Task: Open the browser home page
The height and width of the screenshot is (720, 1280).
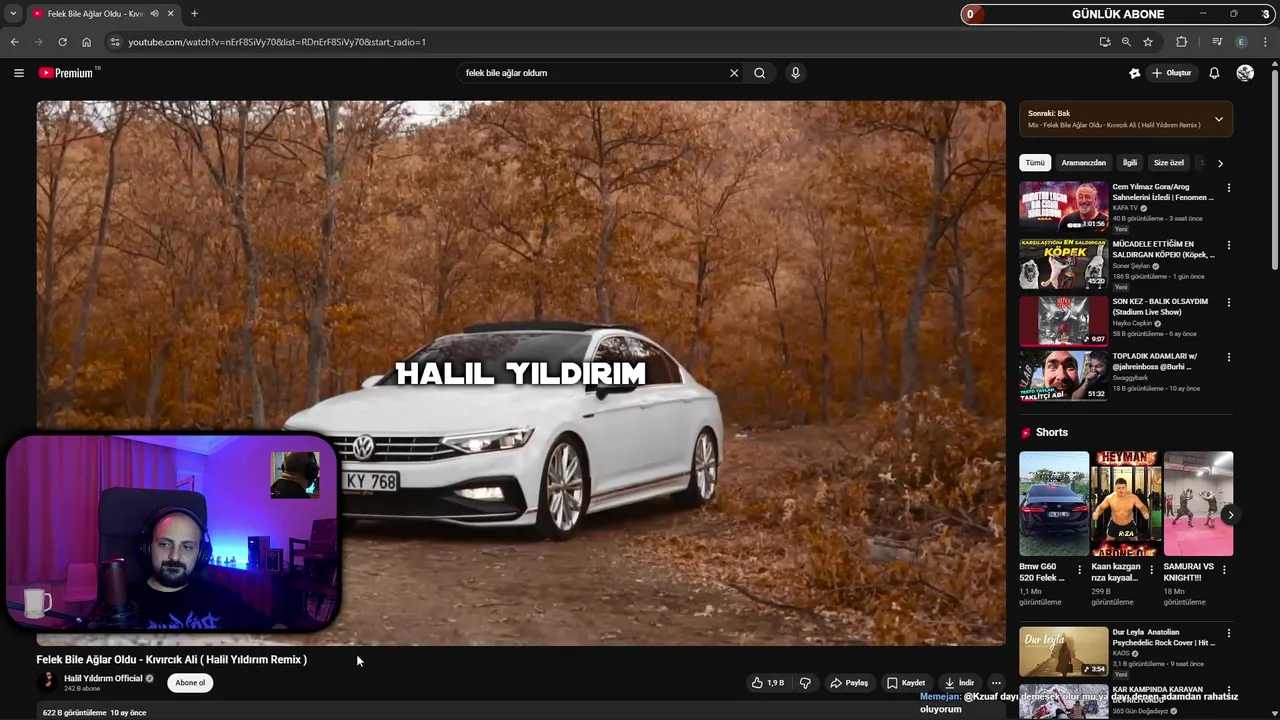Action: (x=86, y=42)
